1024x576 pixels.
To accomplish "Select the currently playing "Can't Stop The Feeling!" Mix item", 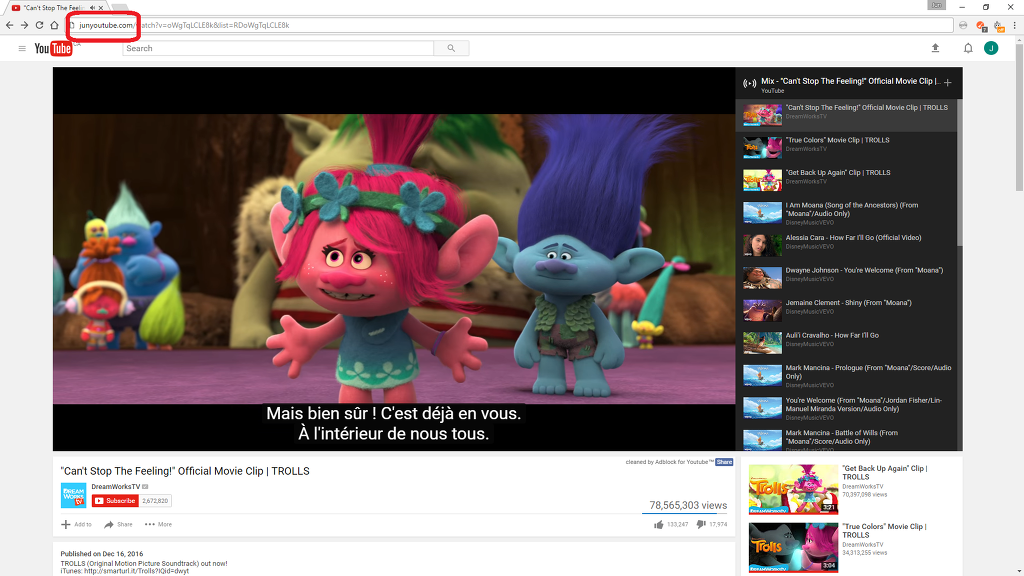I will [x=846, y=115].
